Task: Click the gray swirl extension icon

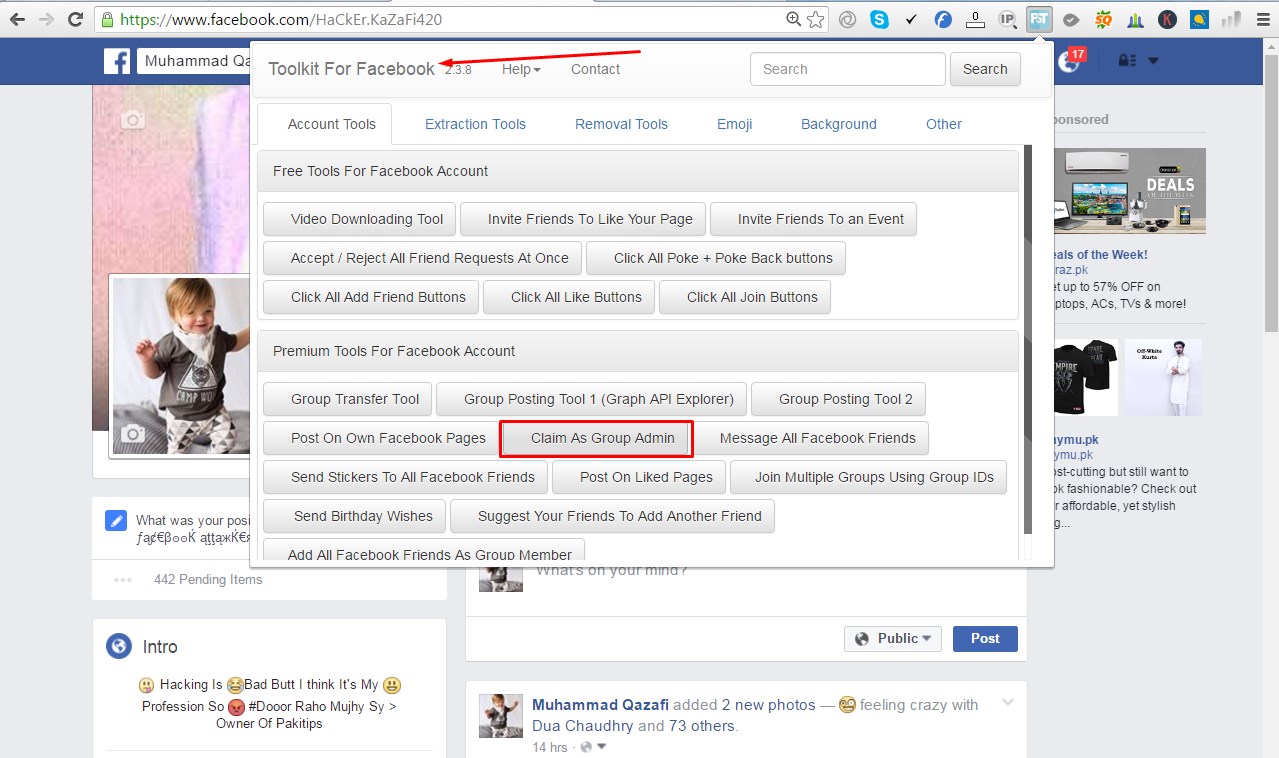Action: click(847, 19)
